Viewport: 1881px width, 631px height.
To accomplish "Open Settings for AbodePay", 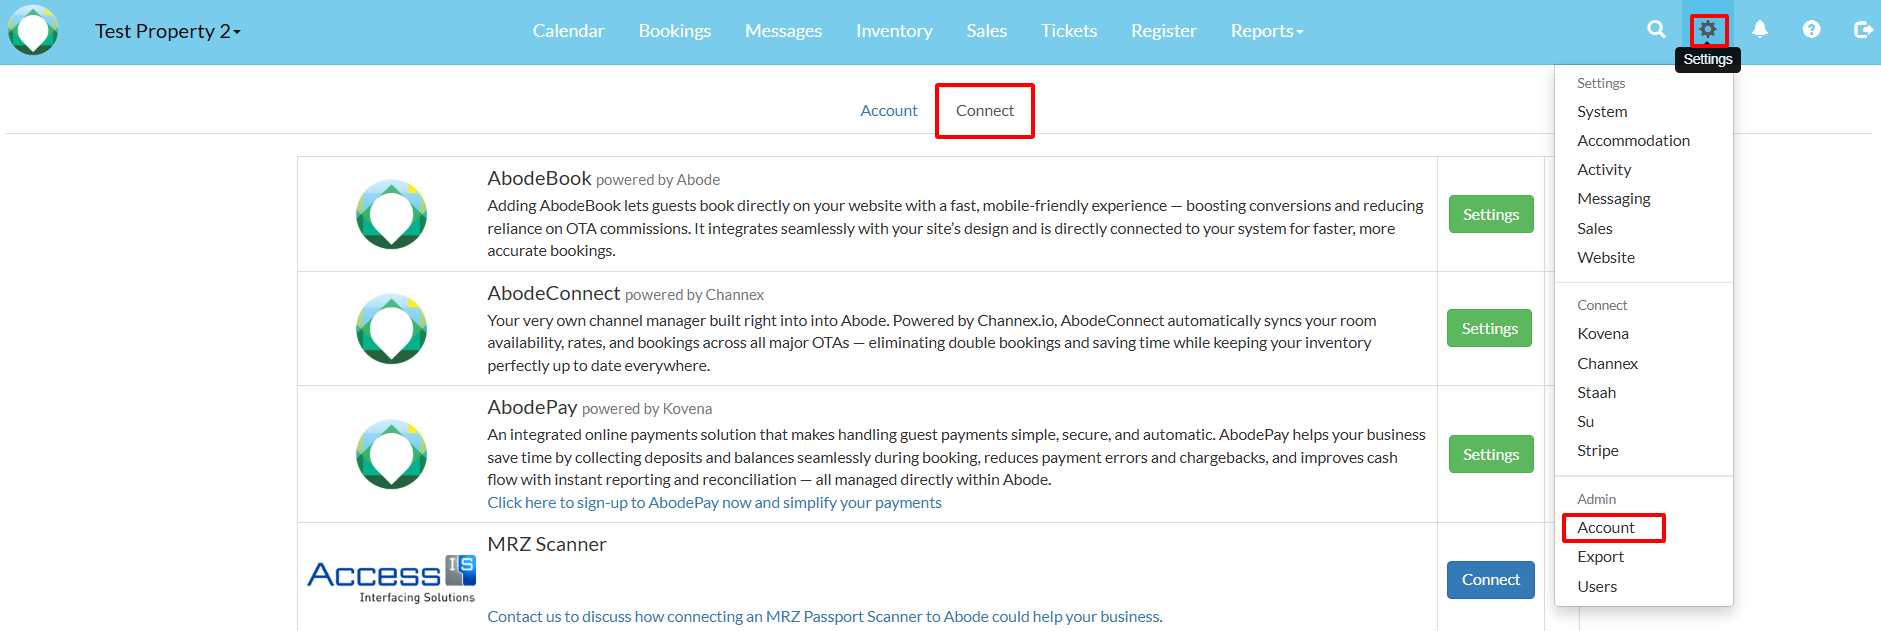I will tap(1491, 454).
